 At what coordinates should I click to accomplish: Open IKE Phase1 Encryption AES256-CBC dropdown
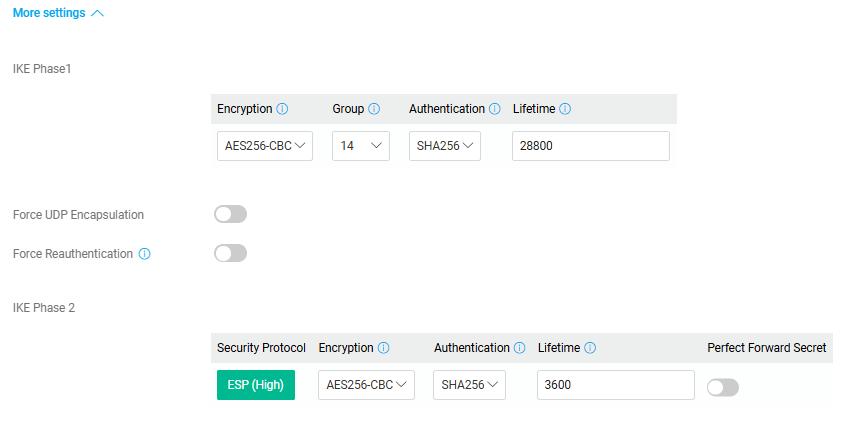[x=265, y=146]
